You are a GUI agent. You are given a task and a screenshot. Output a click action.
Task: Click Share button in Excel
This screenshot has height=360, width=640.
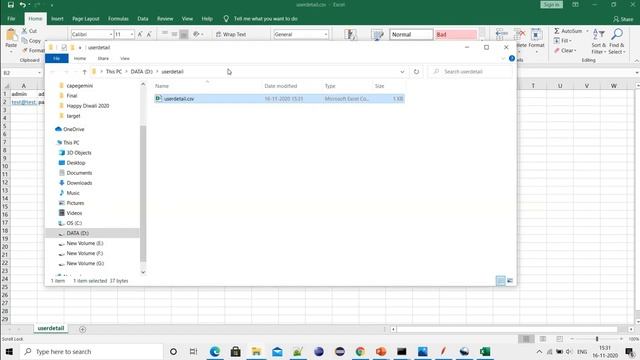pos(623,19)
